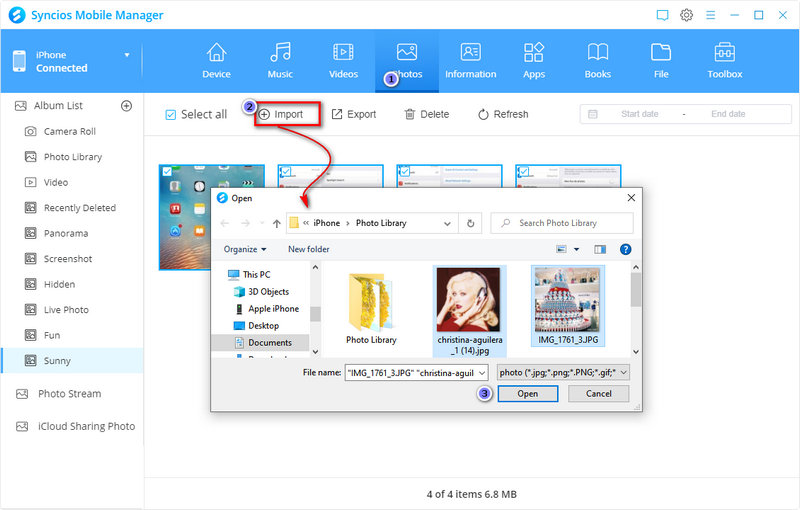Click the file list scrollbar down arrow
The width and height of the screenshot is (800, 510).
[x=636, y=351]
